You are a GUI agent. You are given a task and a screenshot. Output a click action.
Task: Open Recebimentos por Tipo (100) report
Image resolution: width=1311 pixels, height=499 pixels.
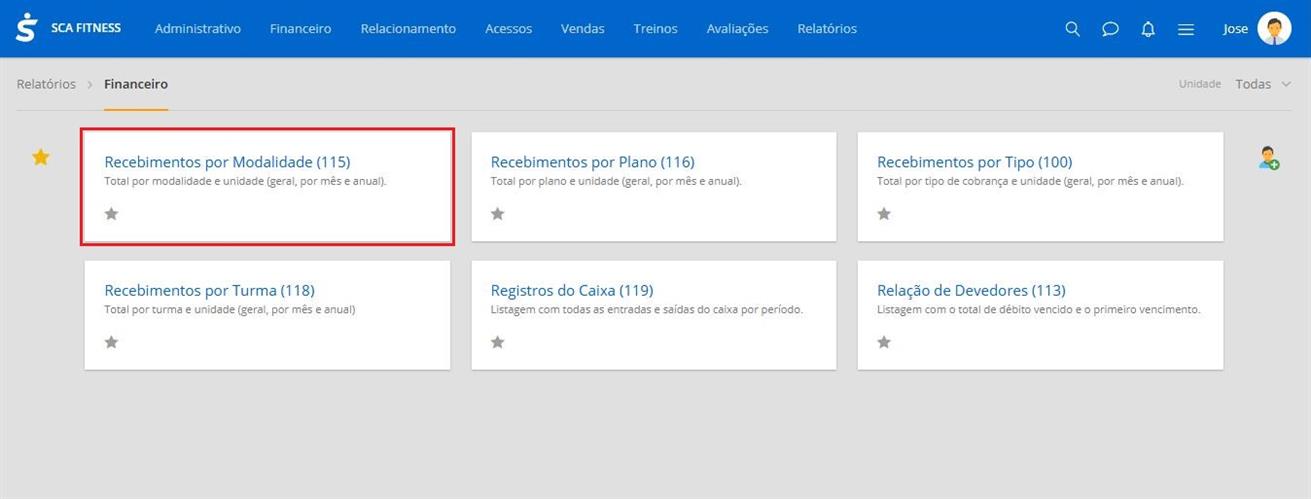975,162
